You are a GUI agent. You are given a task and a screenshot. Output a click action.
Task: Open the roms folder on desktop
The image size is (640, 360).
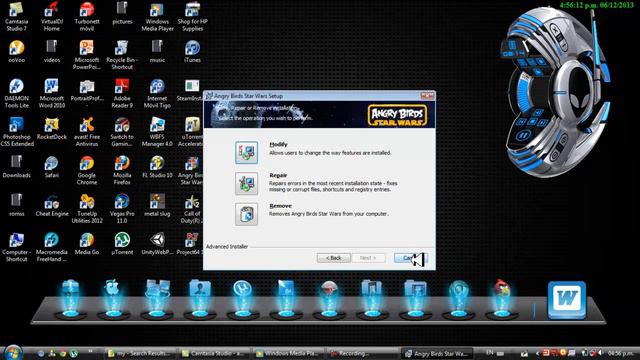[16, 205]
